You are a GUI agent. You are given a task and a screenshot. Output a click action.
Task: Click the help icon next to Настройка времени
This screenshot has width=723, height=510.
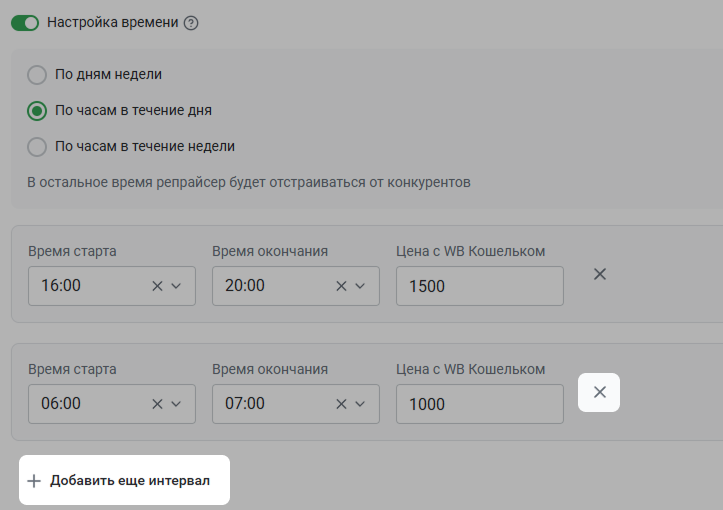[x=191, y=23]
